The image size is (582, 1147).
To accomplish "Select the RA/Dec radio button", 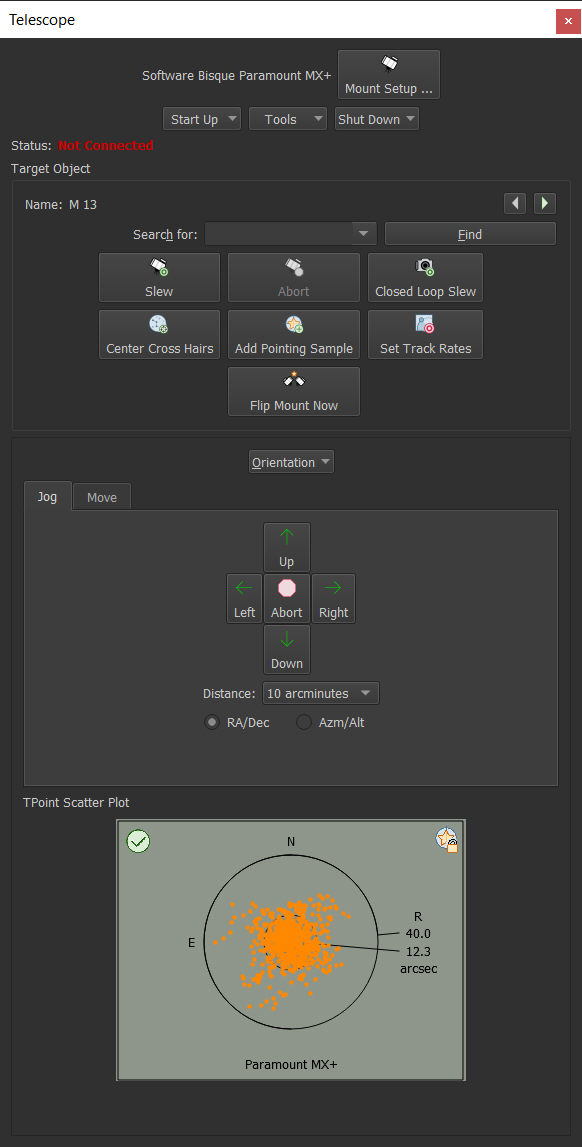I will pyautogui.click(x=212, y=723).
